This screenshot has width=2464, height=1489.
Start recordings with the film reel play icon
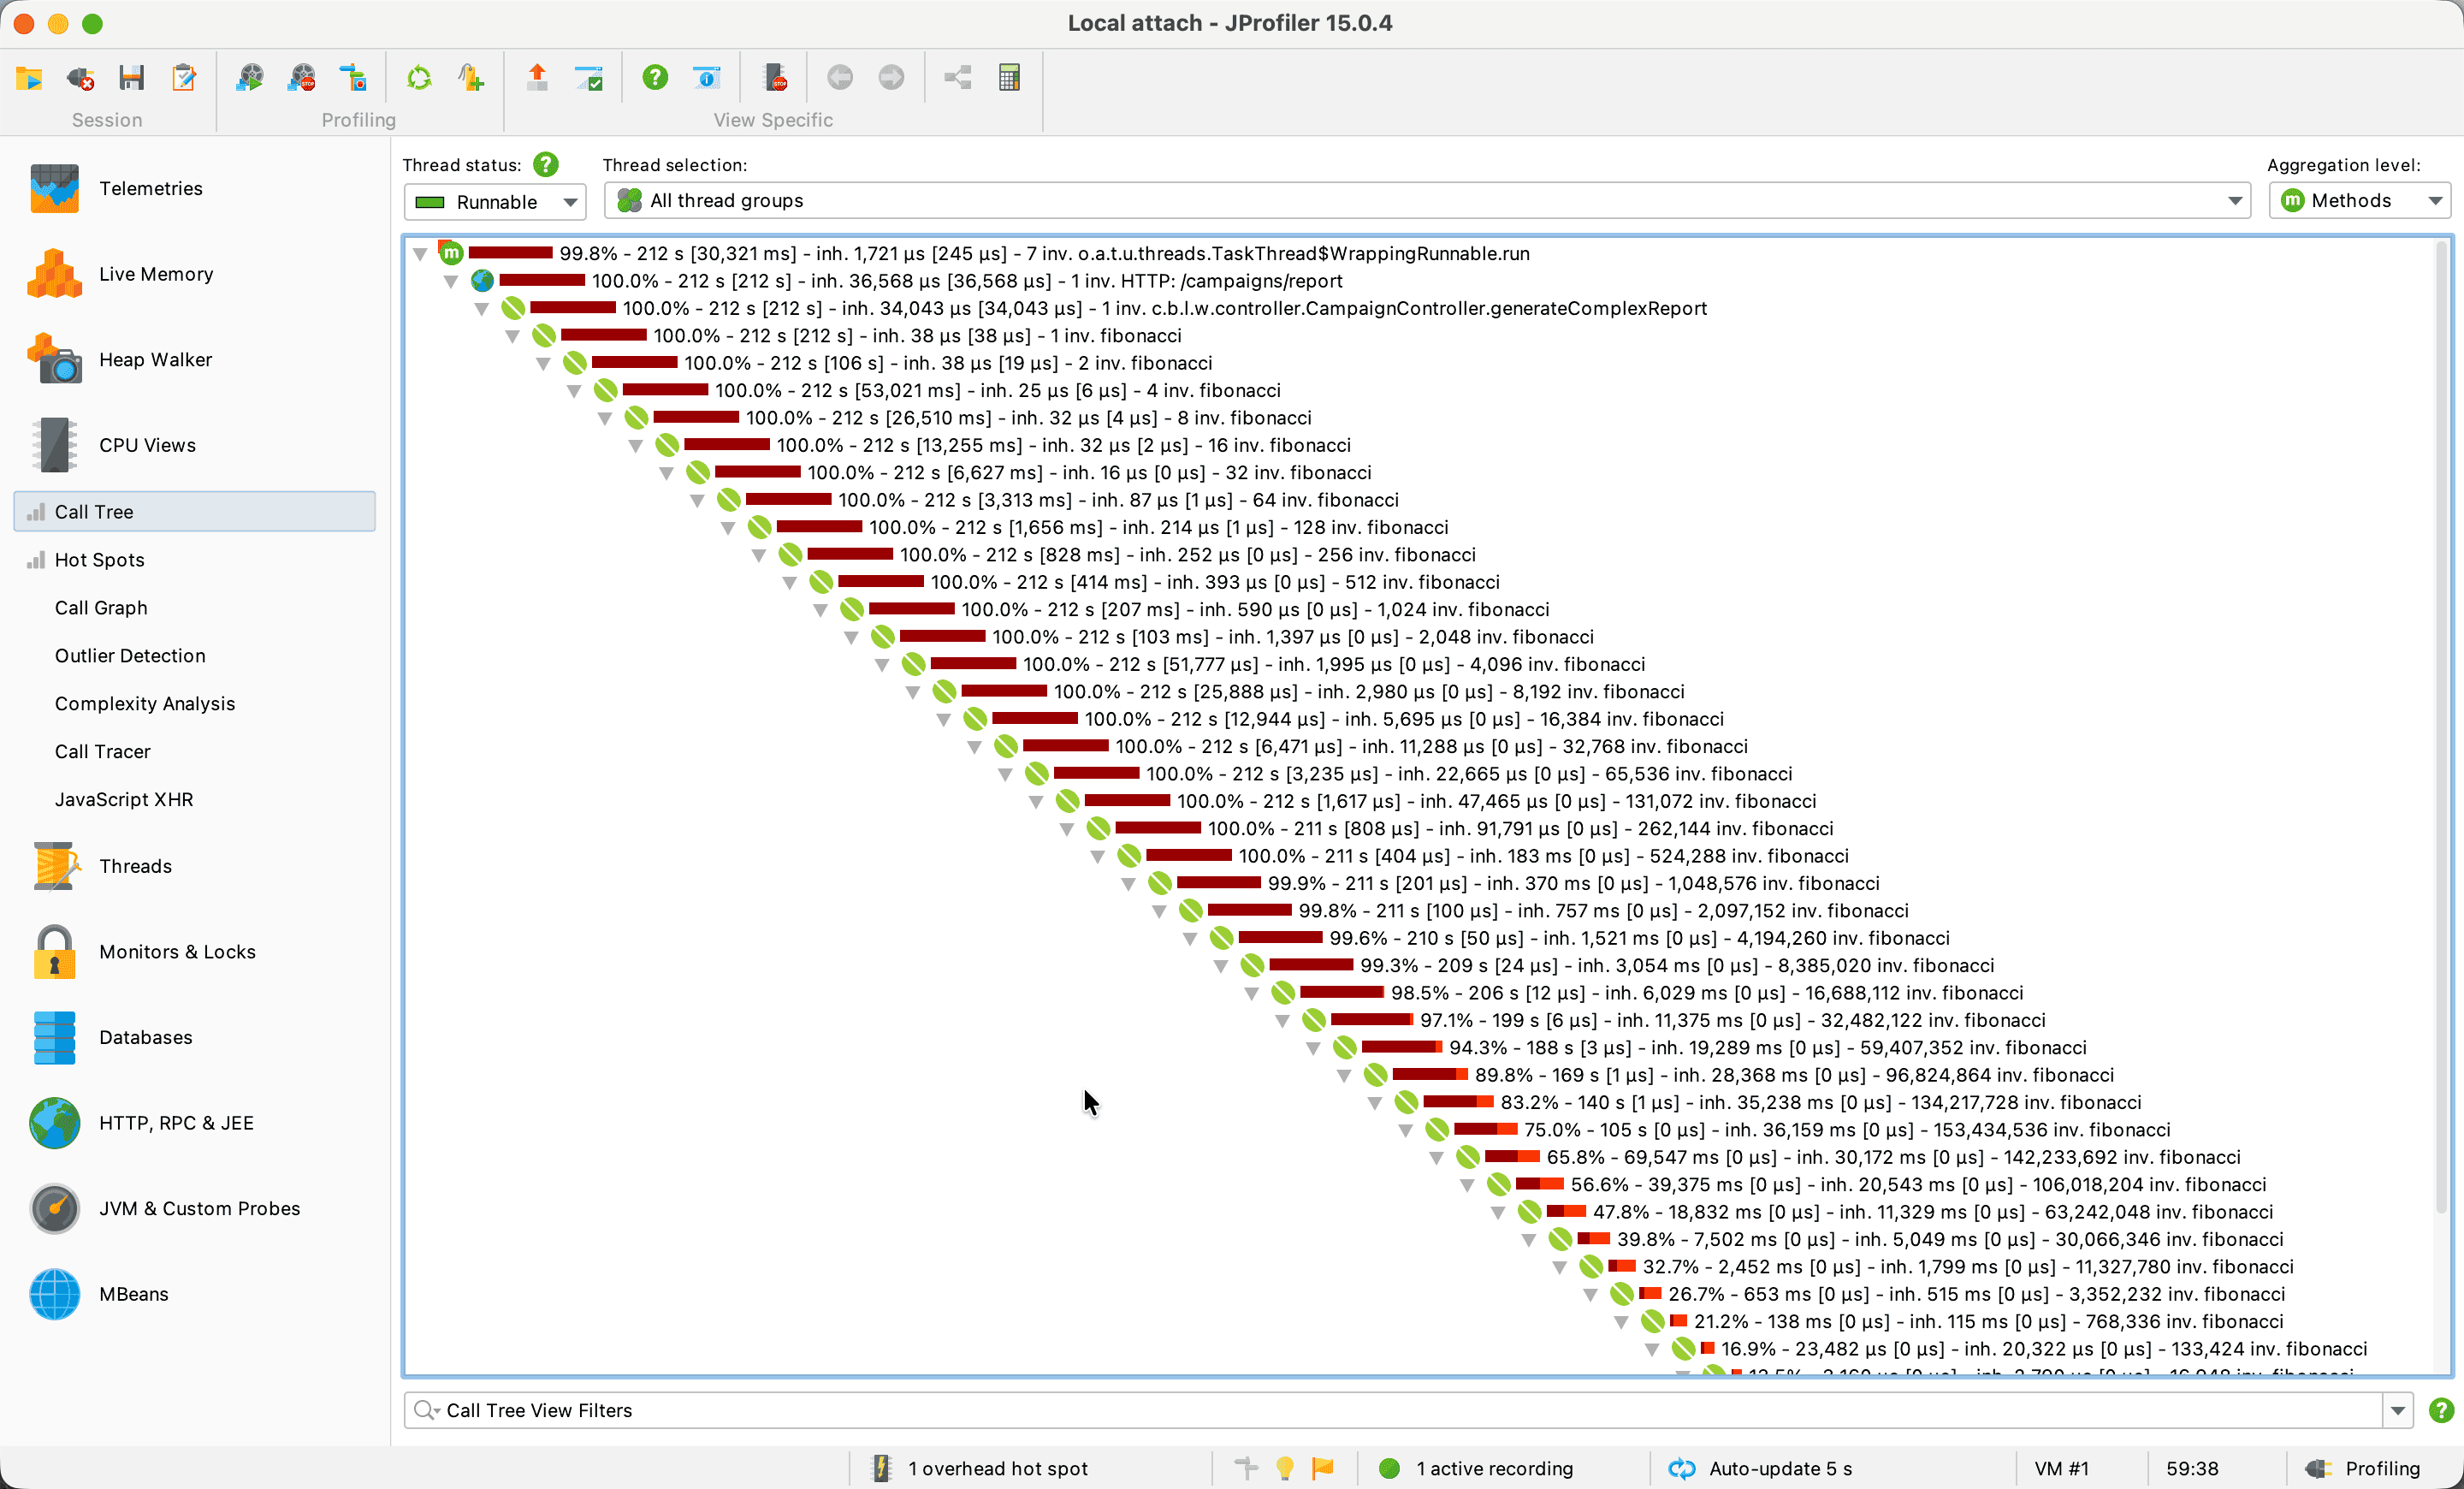click(x=249, y=77)
